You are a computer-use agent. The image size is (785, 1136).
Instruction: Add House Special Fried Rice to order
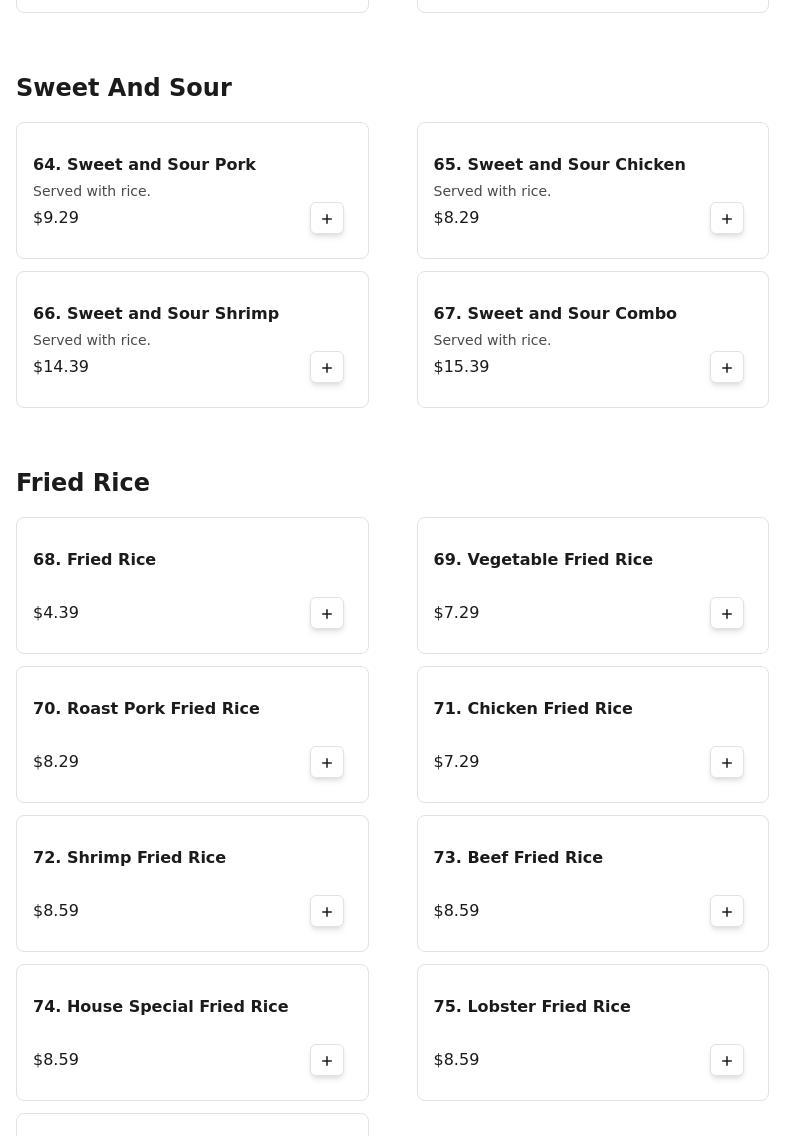(327, 1060)
